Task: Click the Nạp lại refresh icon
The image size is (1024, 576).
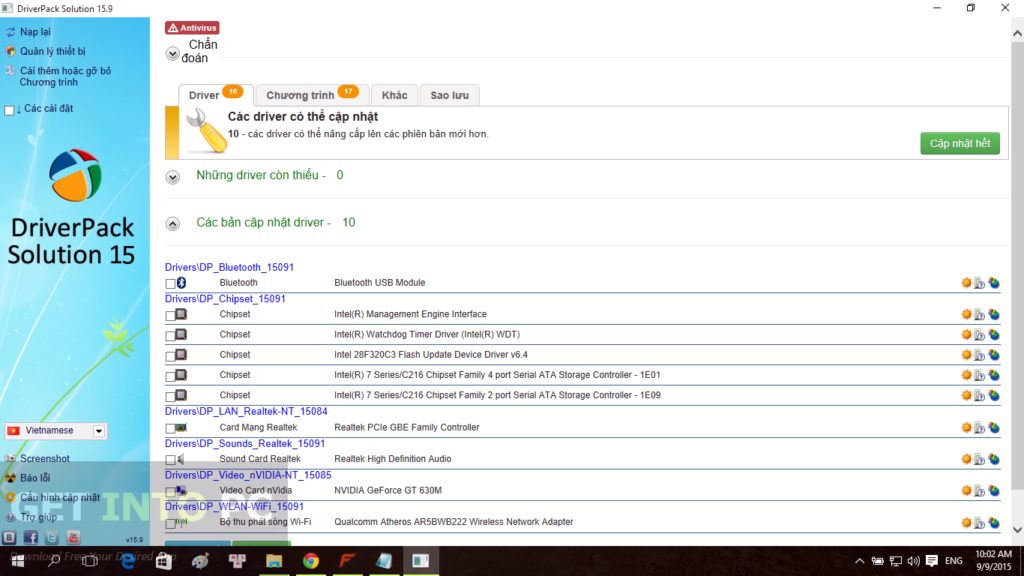Action: (10, 31)
